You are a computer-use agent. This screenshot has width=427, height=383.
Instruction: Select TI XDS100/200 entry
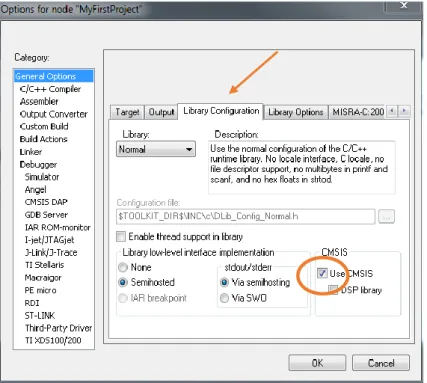[53, 340]
